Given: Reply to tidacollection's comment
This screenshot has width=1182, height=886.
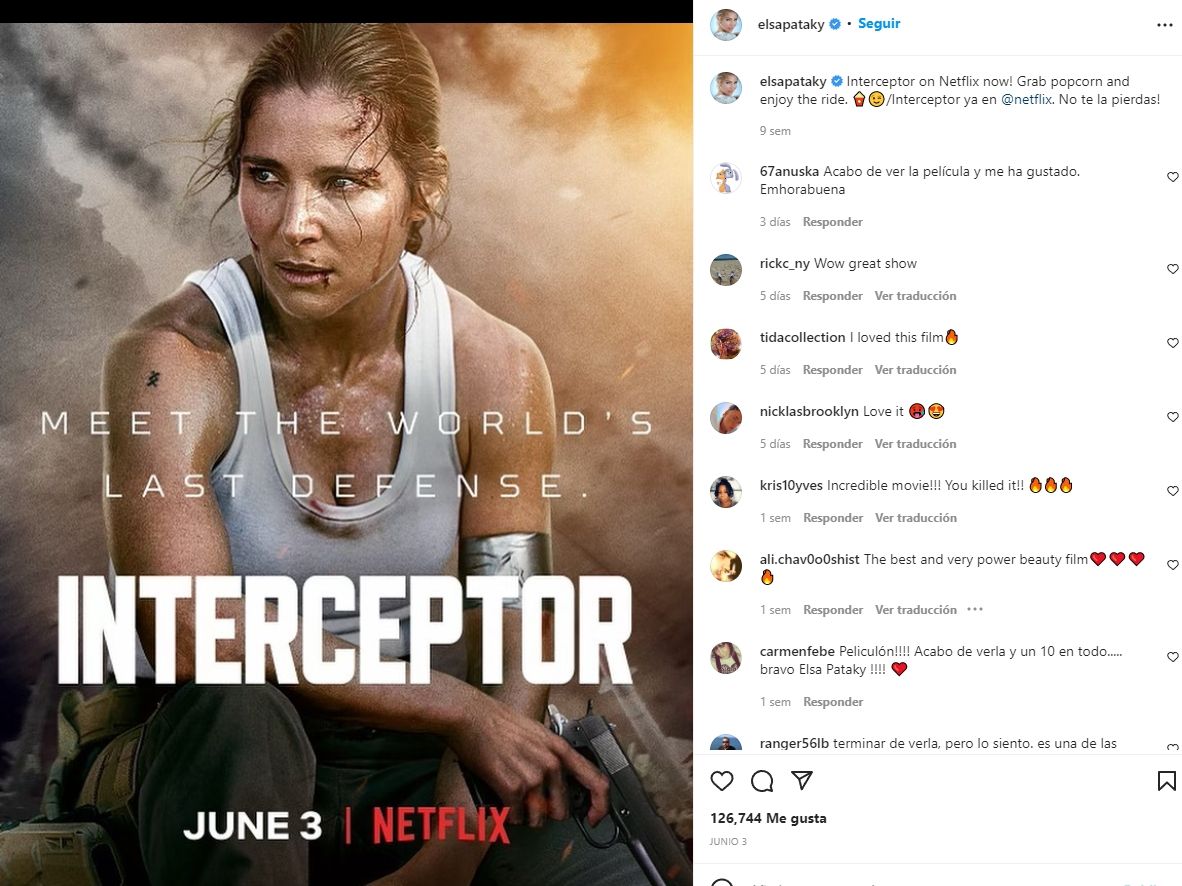Looking at the screenshot, I should click(832, 369).
